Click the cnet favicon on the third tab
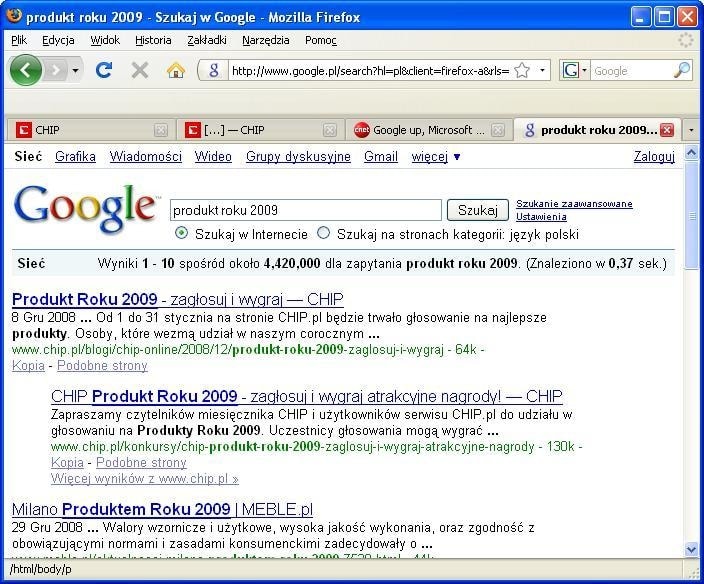Image resolution: width=704 pixels, height=584 pixels. pyautogui.click(x=361, y=130)
